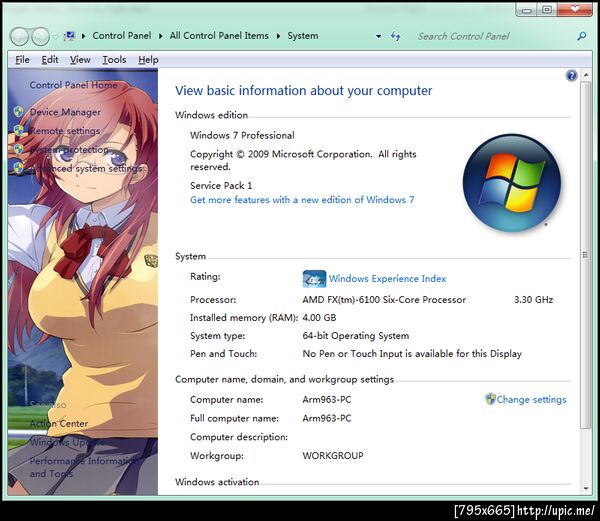
Task: Click the System breadcrumb segment
Action: pos(303,36)
